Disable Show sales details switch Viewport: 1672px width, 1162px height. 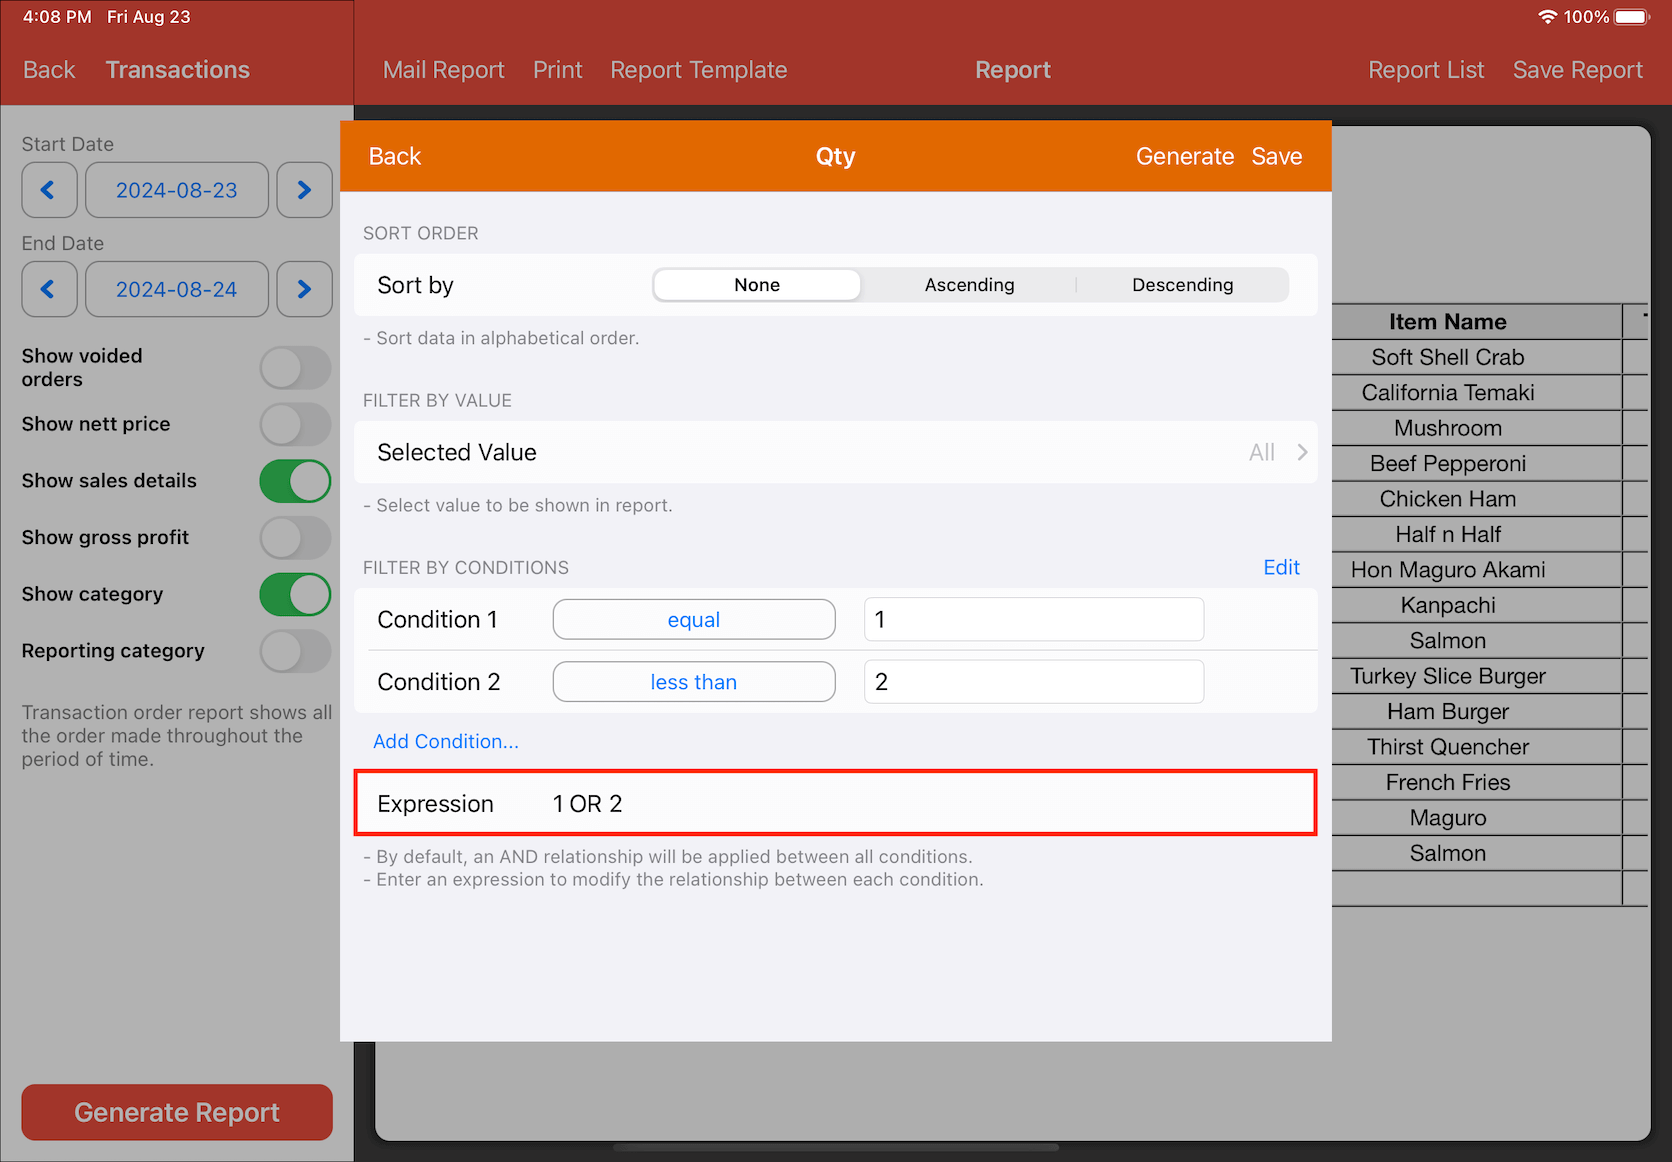click(295, 481)
